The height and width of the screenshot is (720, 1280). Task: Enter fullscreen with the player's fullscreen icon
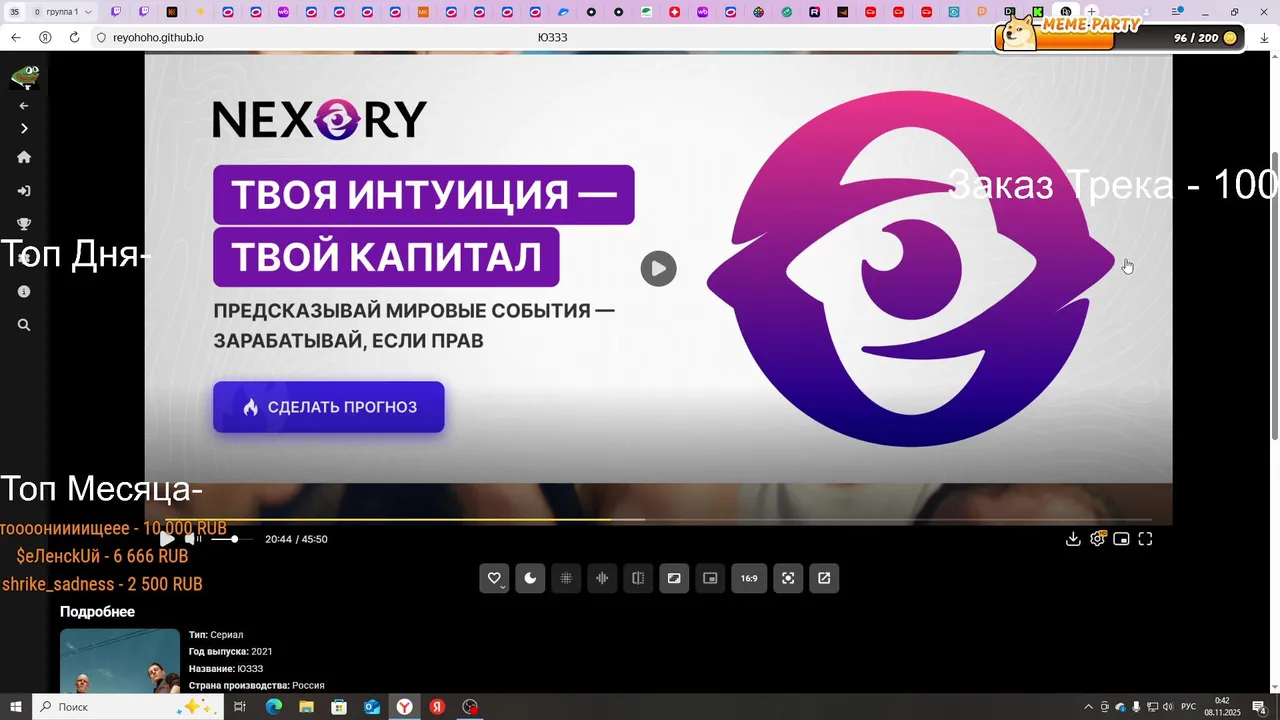(1146, 539)
